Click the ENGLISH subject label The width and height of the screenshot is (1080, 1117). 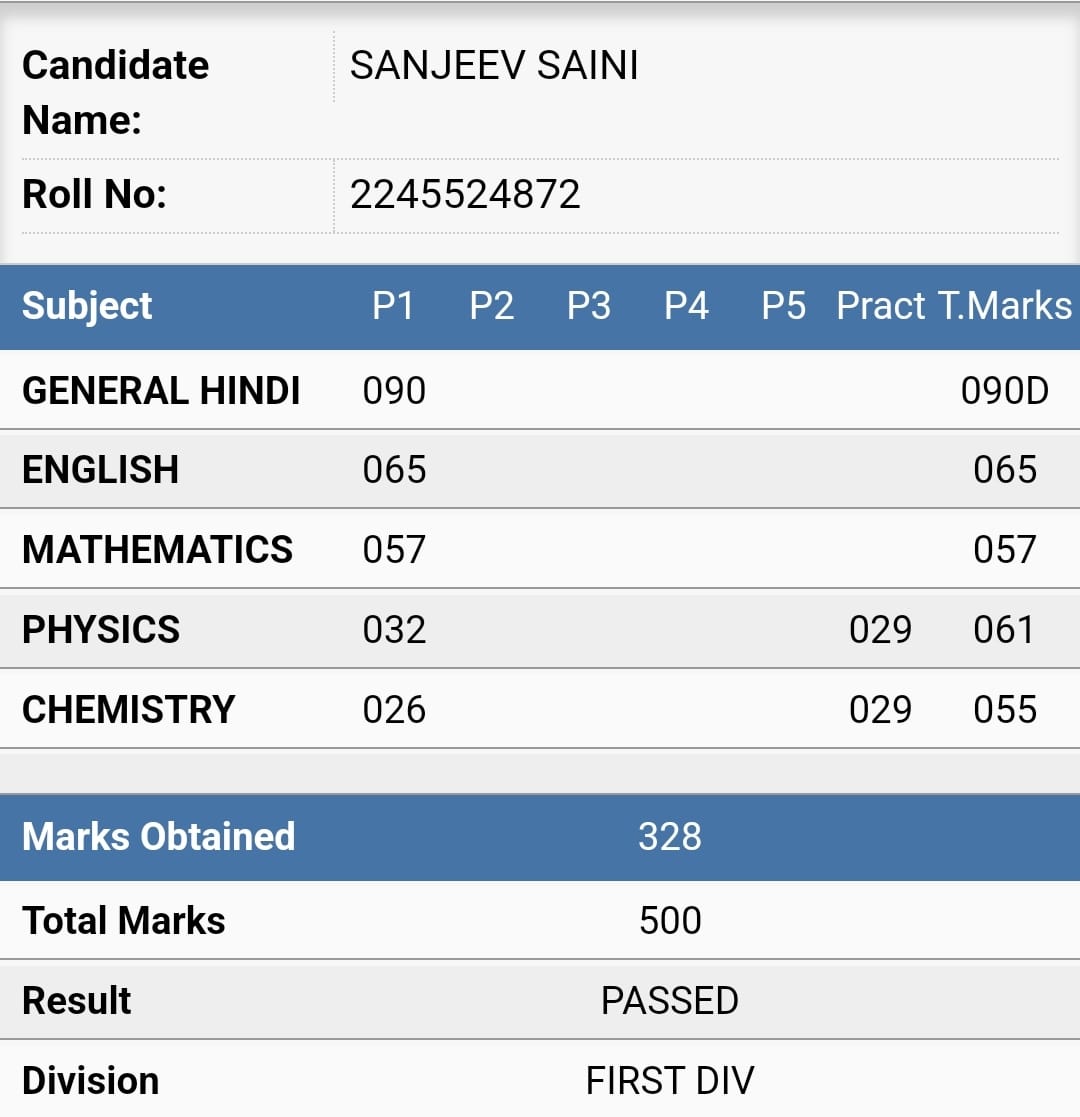(100, 469)
